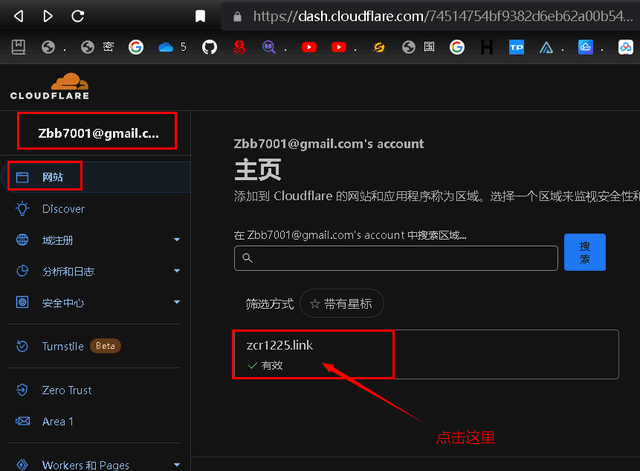
Task: Open the first YouTube bookmark
Action: point(308,47)
